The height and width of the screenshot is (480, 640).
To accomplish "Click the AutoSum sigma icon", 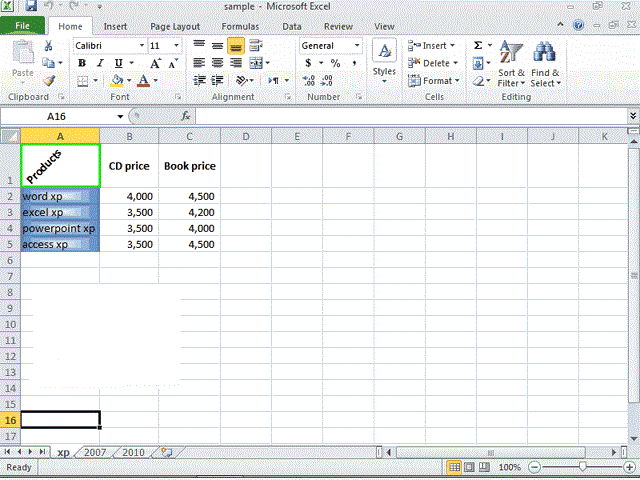I will click(478, 45).
